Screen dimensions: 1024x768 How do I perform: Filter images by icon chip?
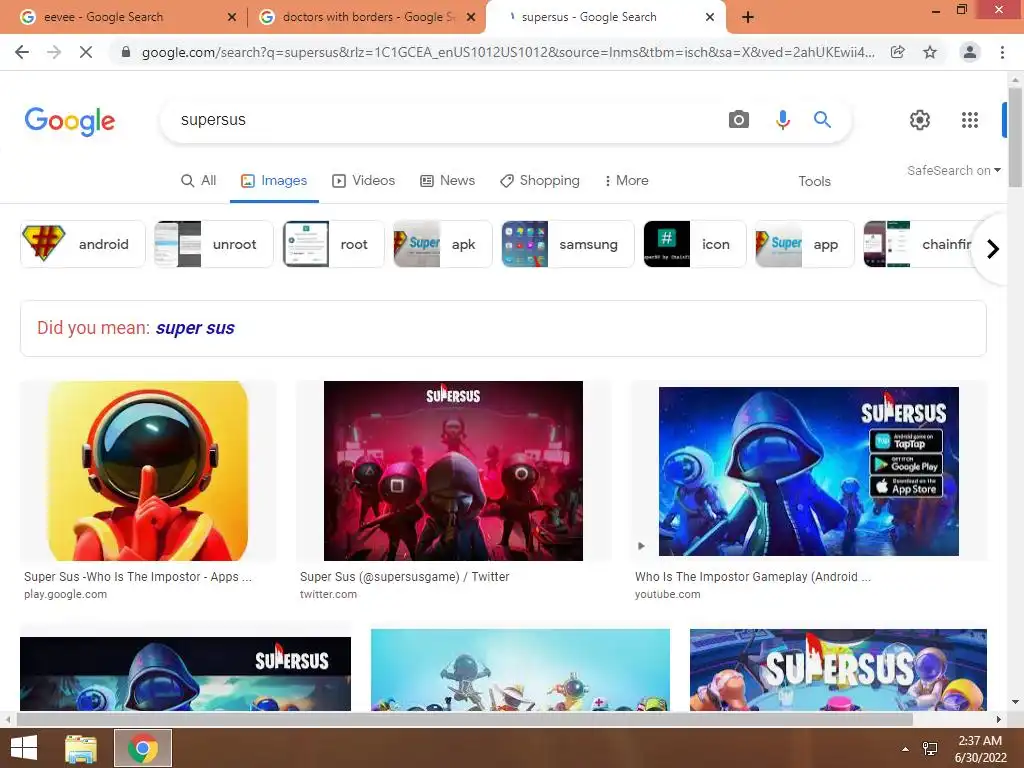click(694, 244)
